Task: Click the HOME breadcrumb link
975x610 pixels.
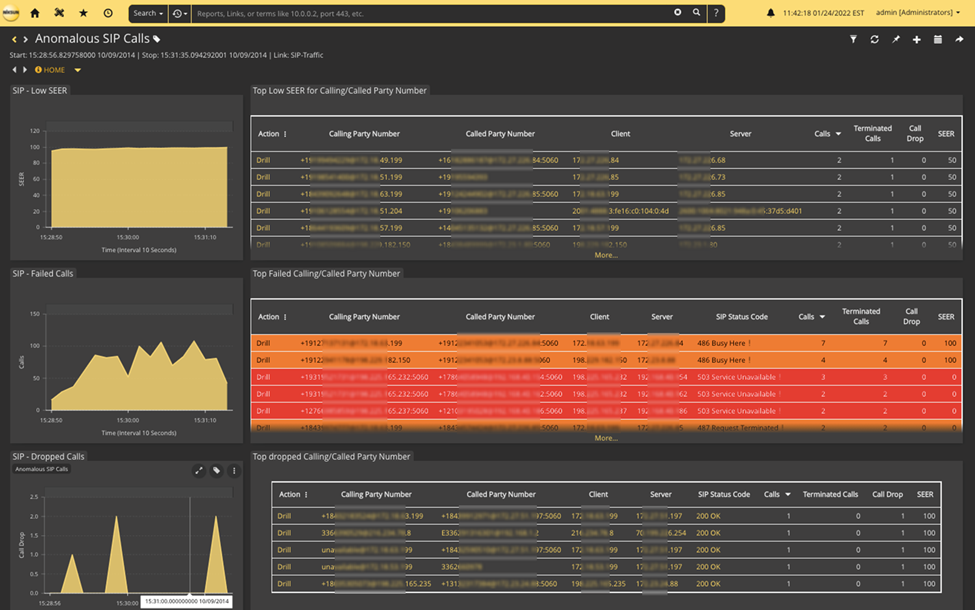Action: 53,70
